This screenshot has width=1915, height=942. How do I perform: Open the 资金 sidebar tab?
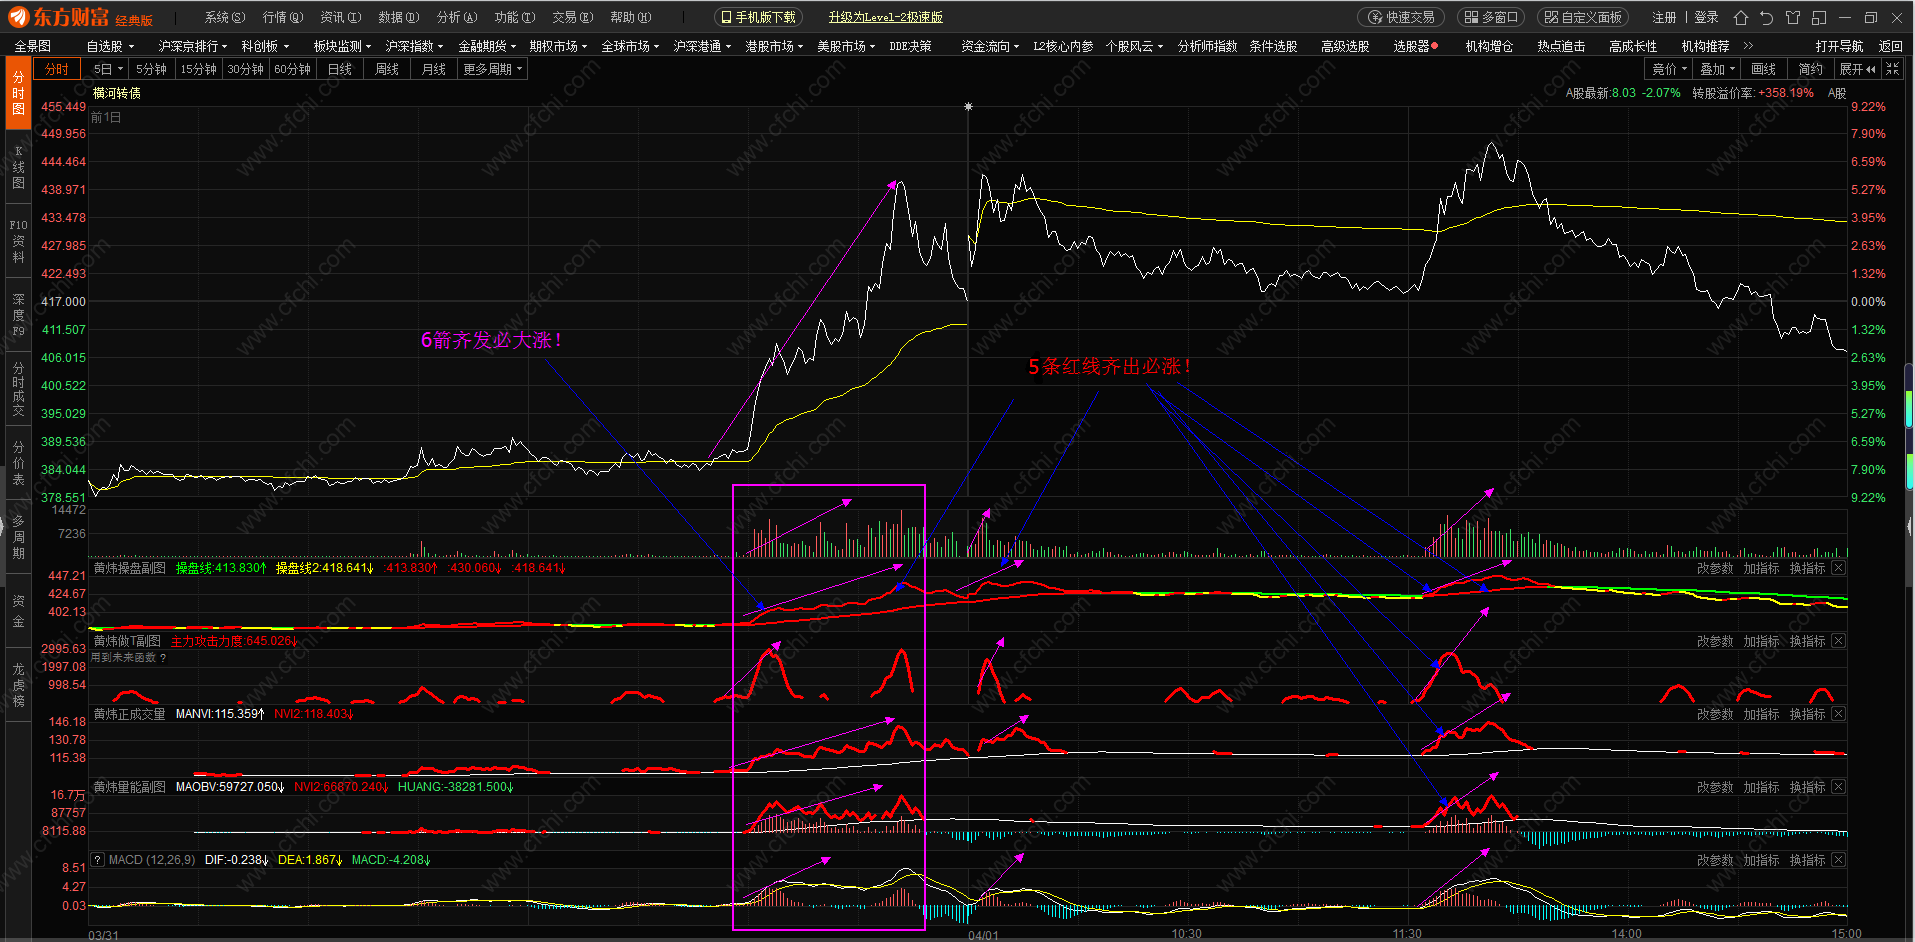tap(18, 611)
